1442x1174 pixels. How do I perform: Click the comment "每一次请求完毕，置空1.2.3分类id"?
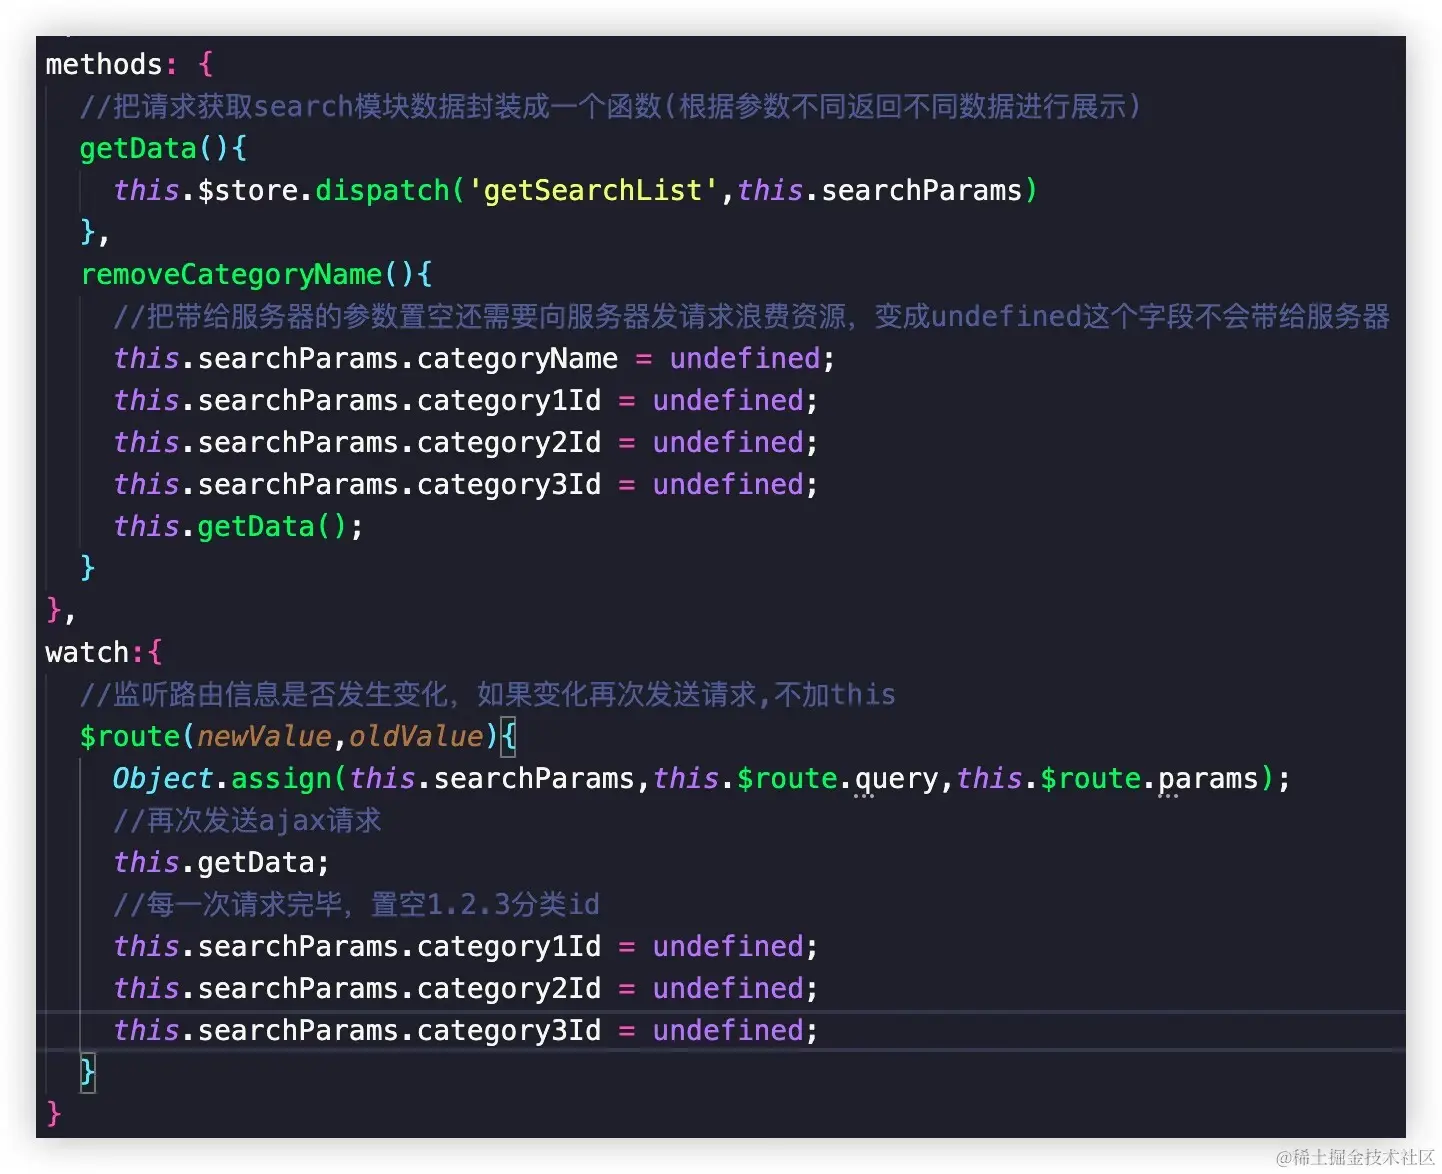pyautogui.click(x=356, y=905)
